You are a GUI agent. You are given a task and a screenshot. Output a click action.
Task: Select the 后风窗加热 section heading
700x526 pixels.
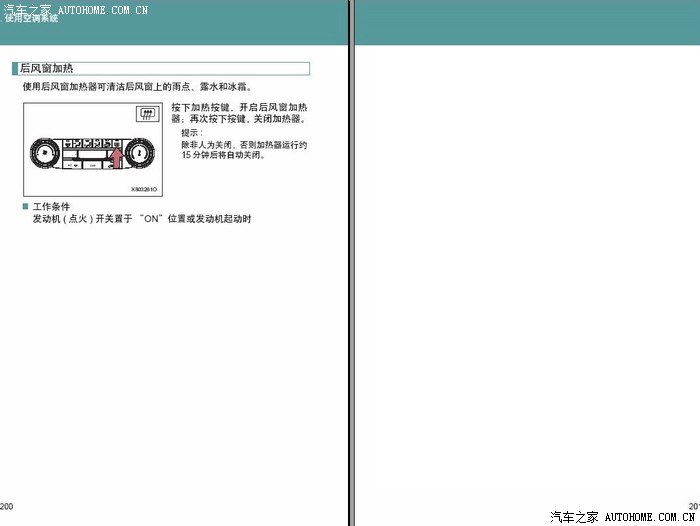click(47, 69)
